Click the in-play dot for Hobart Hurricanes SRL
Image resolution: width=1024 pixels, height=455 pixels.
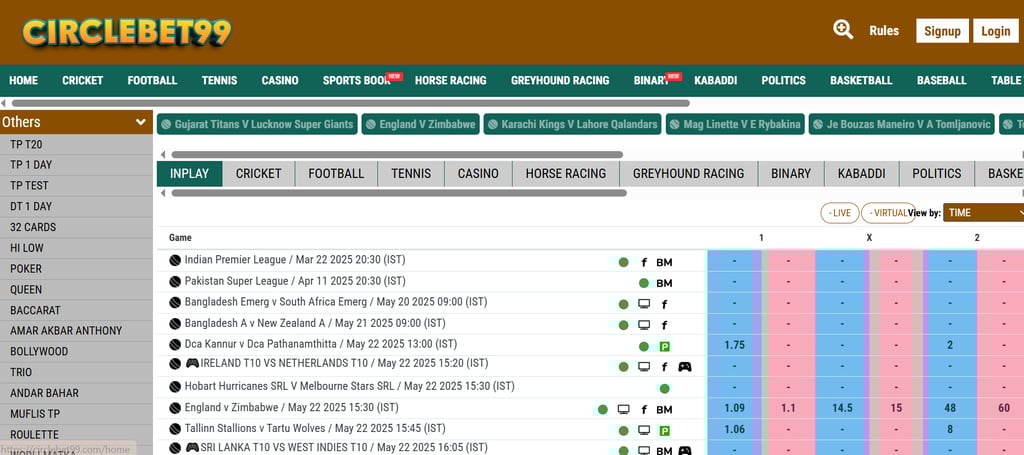click(x=664, y=388)
